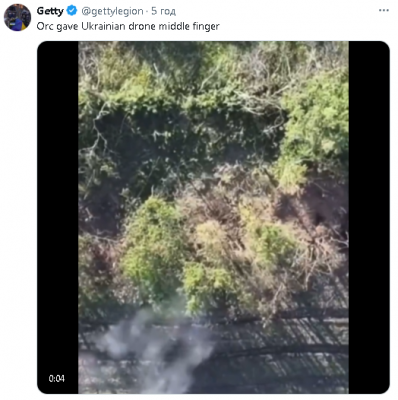Click the word 'Ukrainian' in the tweet text
Viewport: 398px width, 400px height.
(102, 26)
